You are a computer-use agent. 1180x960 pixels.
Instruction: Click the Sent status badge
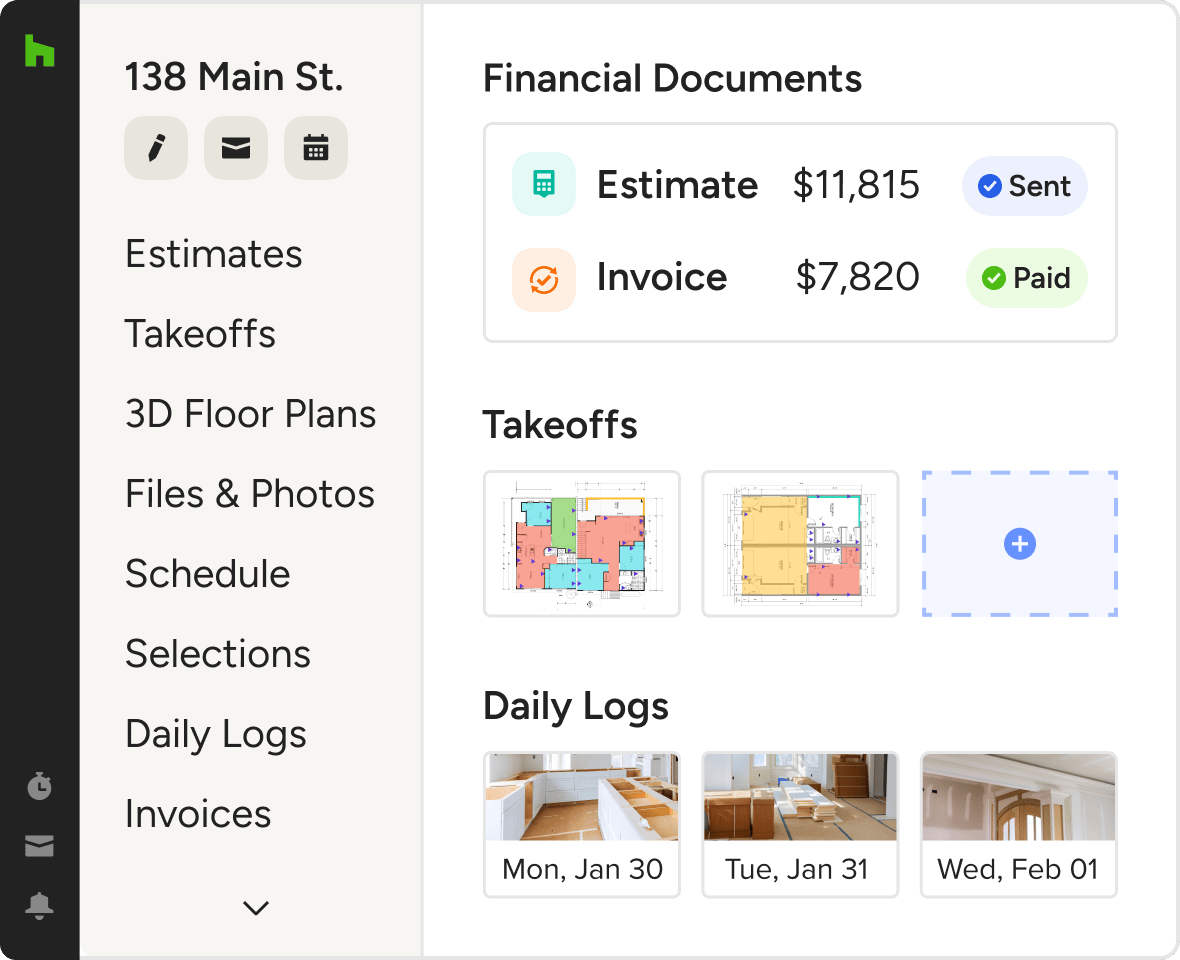tap(1024, 186)
